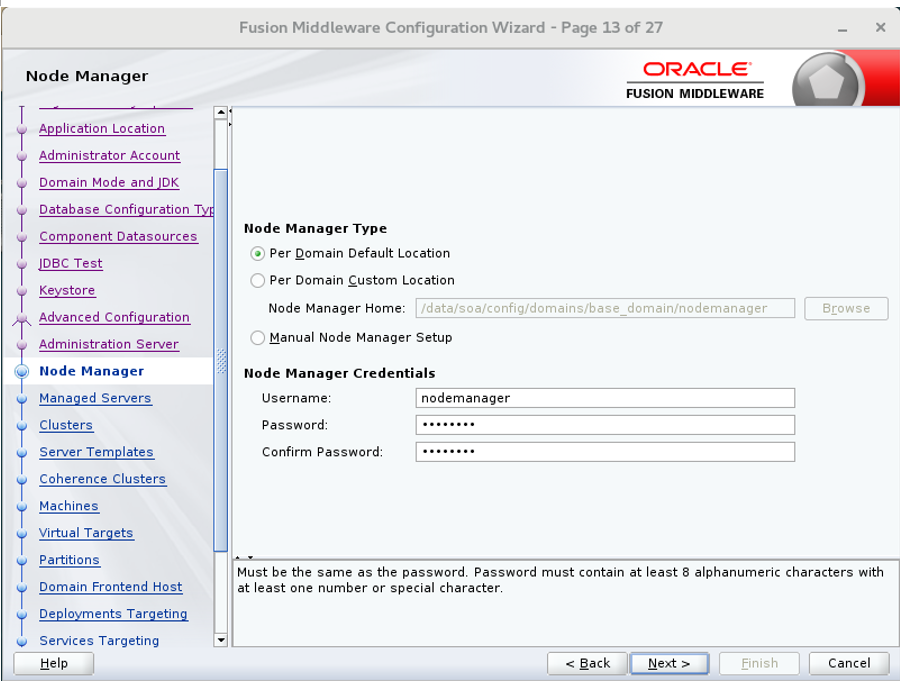Open Component Datasources step
Image resolution: width=900 pixels, height=683 pixels.
pyautogui.click(x=118, y=236)
